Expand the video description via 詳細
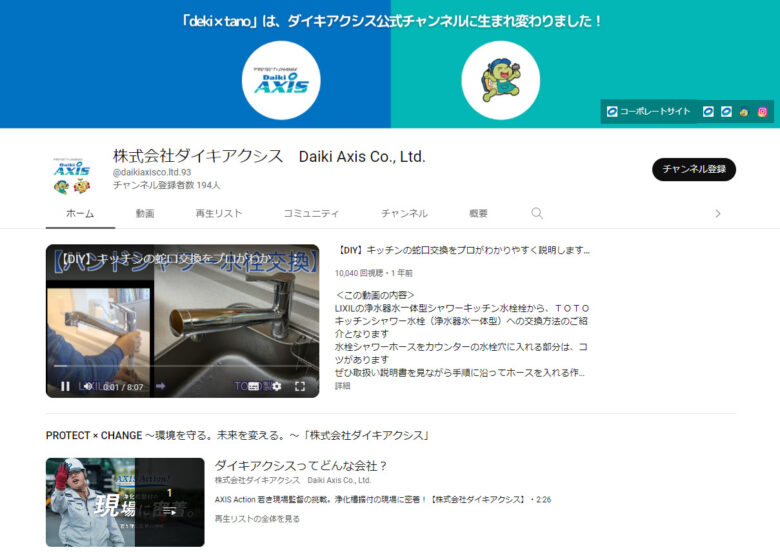 (x=342, y=386)
